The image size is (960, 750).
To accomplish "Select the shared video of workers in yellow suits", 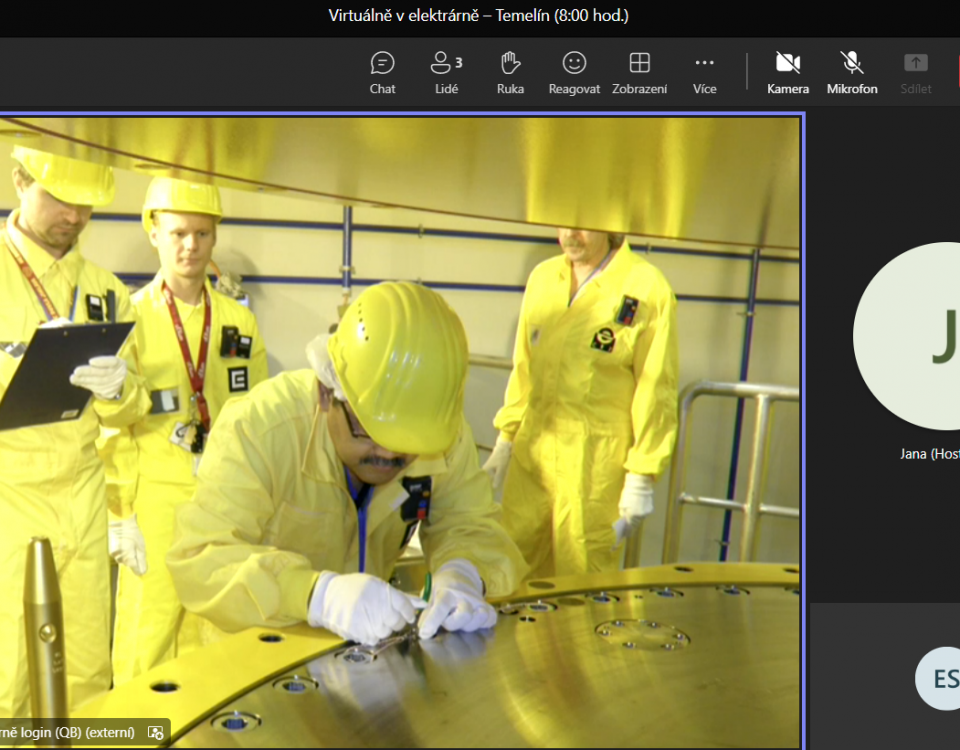I will [400, 430].
